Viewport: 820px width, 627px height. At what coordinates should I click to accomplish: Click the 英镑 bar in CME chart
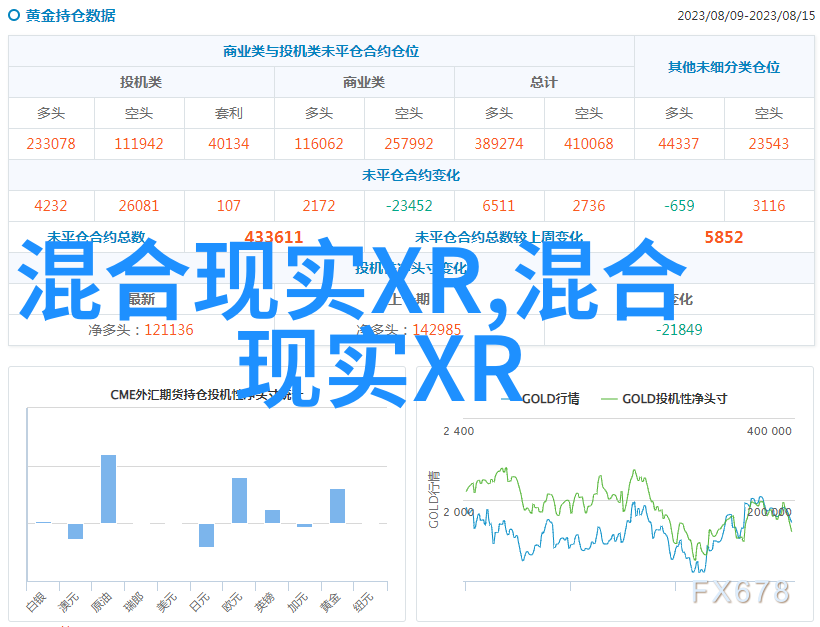coord(272,516)
